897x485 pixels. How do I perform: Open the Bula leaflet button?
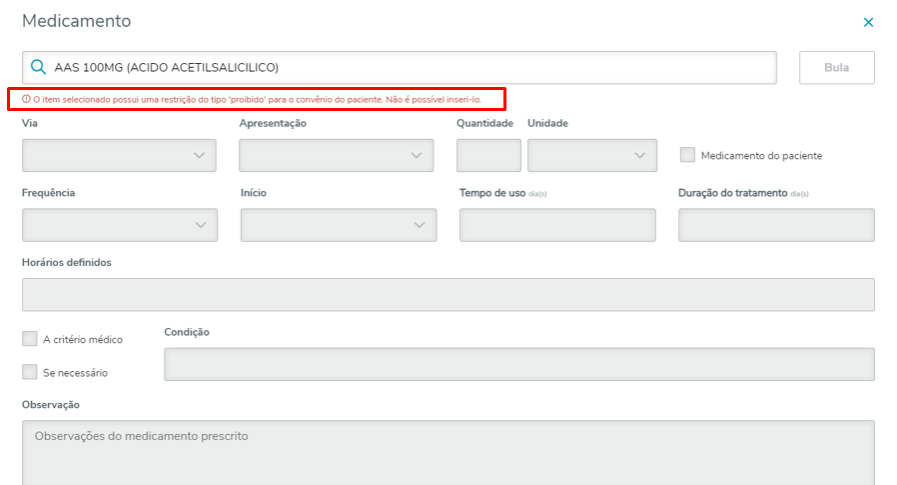[x=836, y=67]
